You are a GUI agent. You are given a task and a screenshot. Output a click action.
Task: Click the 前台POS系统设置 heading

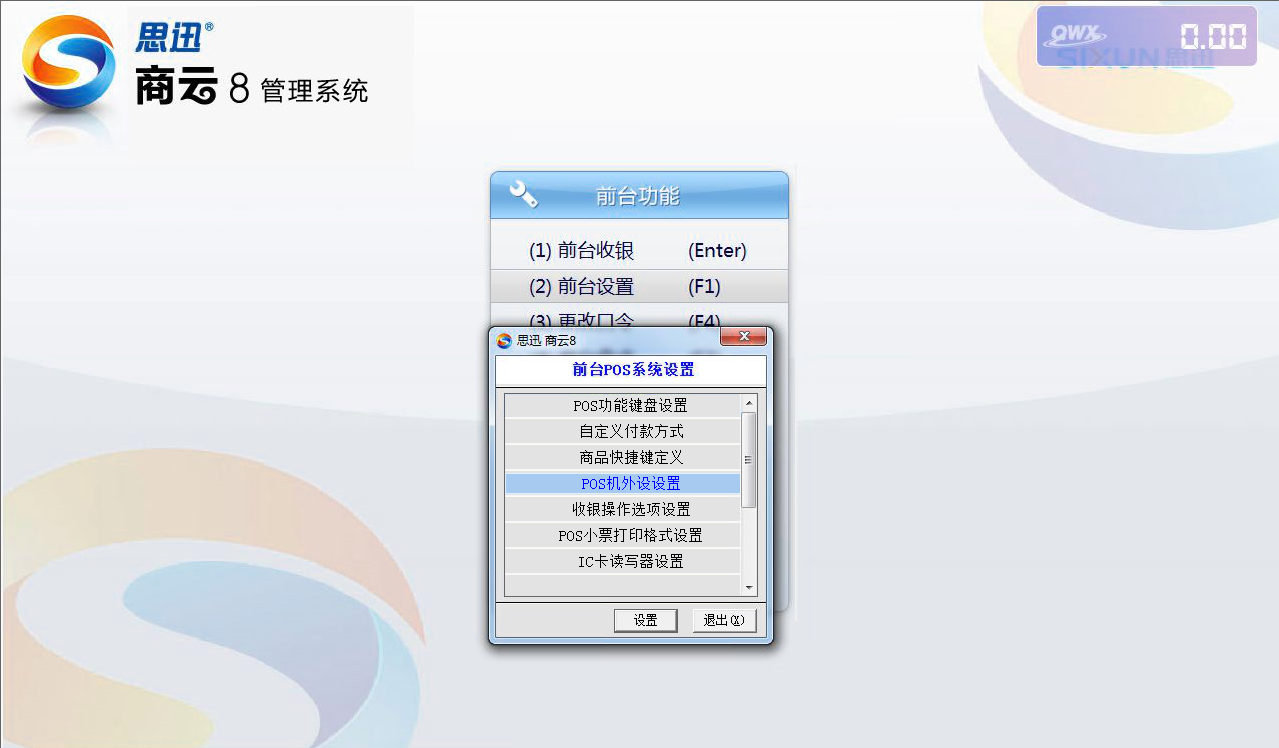632,370
